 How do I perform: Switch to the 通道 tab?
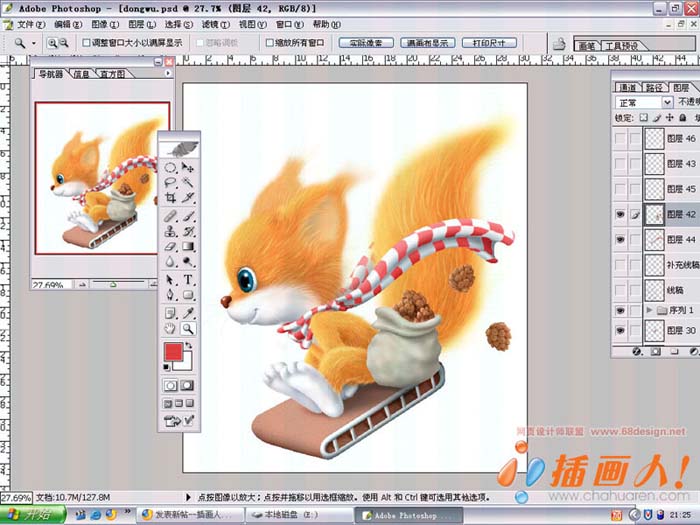(628, 88)
